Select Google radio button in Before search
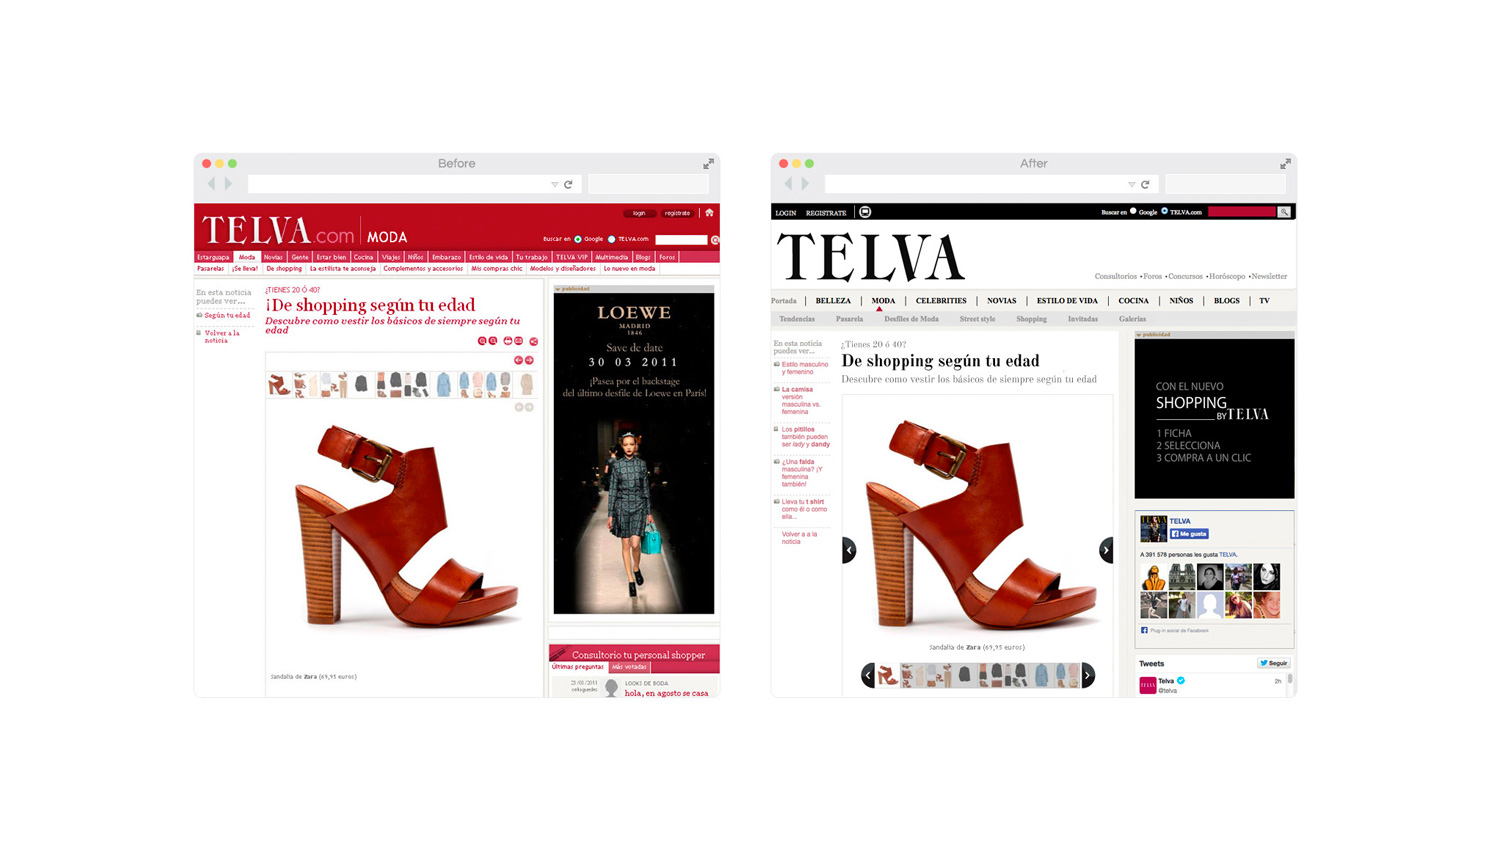Viewport: 1490px width, 850px height. pos(578,240)
